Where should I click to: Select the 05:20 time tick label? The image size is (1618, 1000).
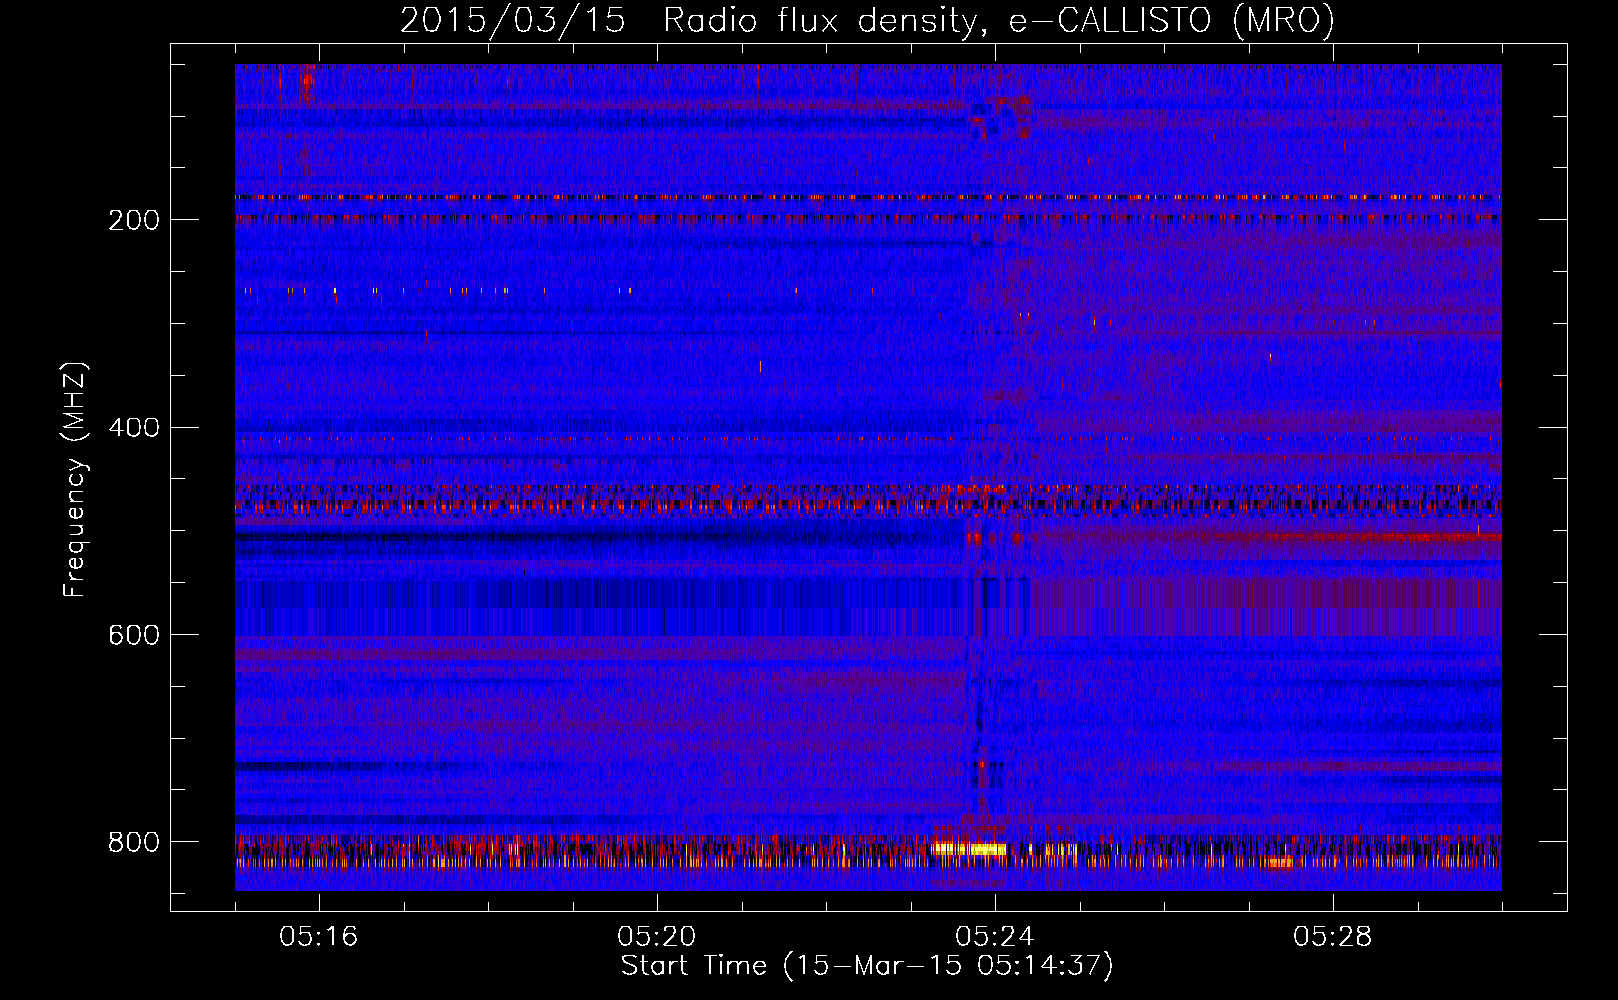click(x=657, y=937)
